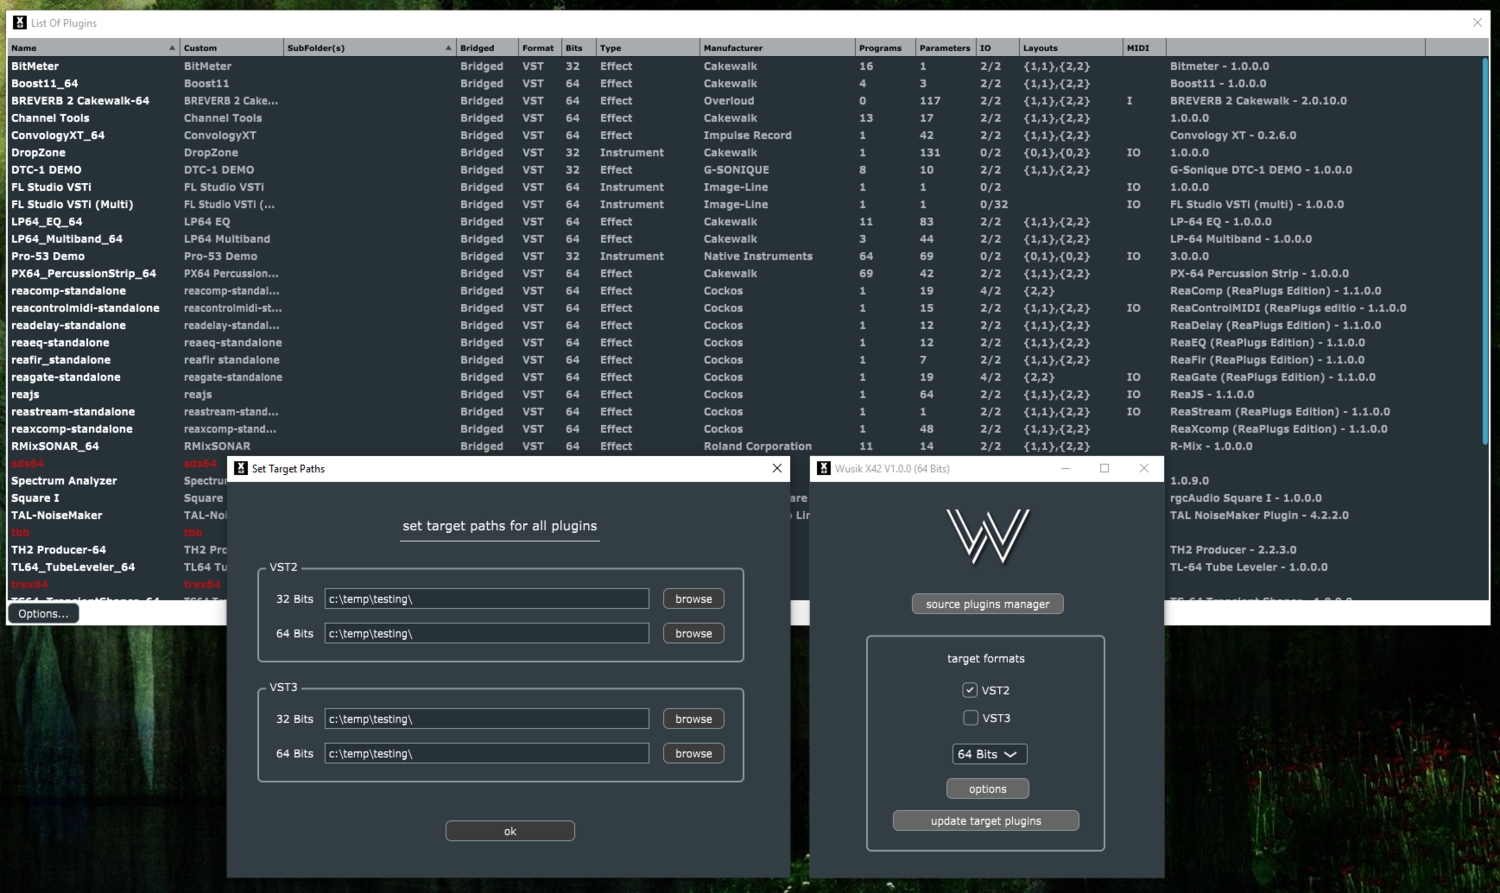
Task: Click the Roland Corporation manufacturer cell
Action: pyautogui.click(x=757, y=446)
